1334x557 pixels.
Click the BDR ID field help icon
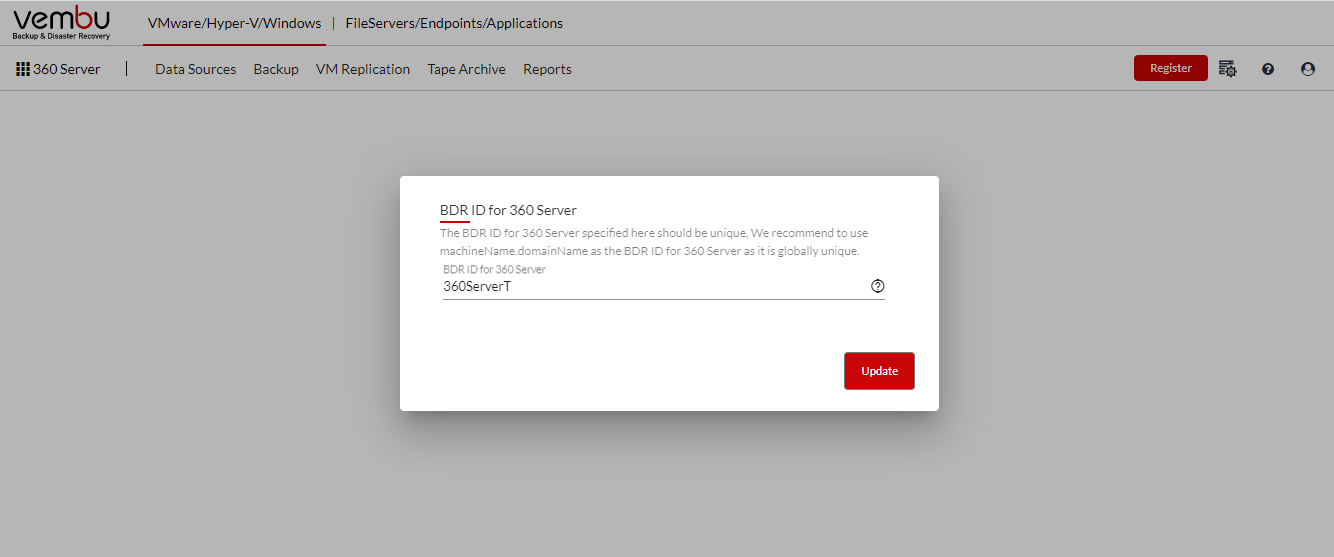(x=878, y=286)
